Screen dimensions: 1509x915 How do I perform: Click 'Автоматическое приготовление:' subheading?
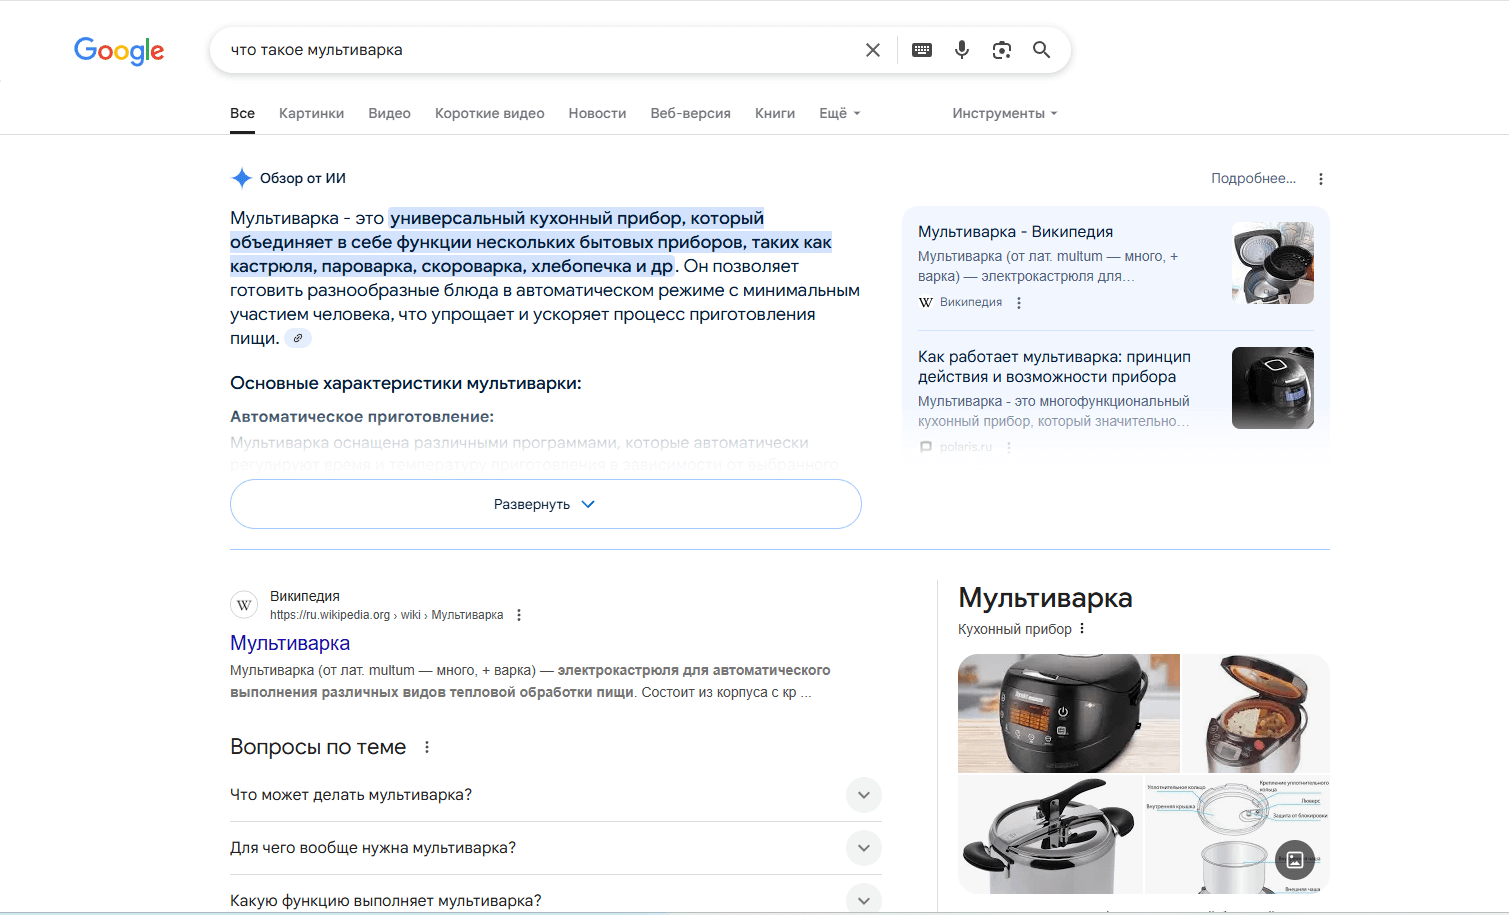[x=362, y=417]
